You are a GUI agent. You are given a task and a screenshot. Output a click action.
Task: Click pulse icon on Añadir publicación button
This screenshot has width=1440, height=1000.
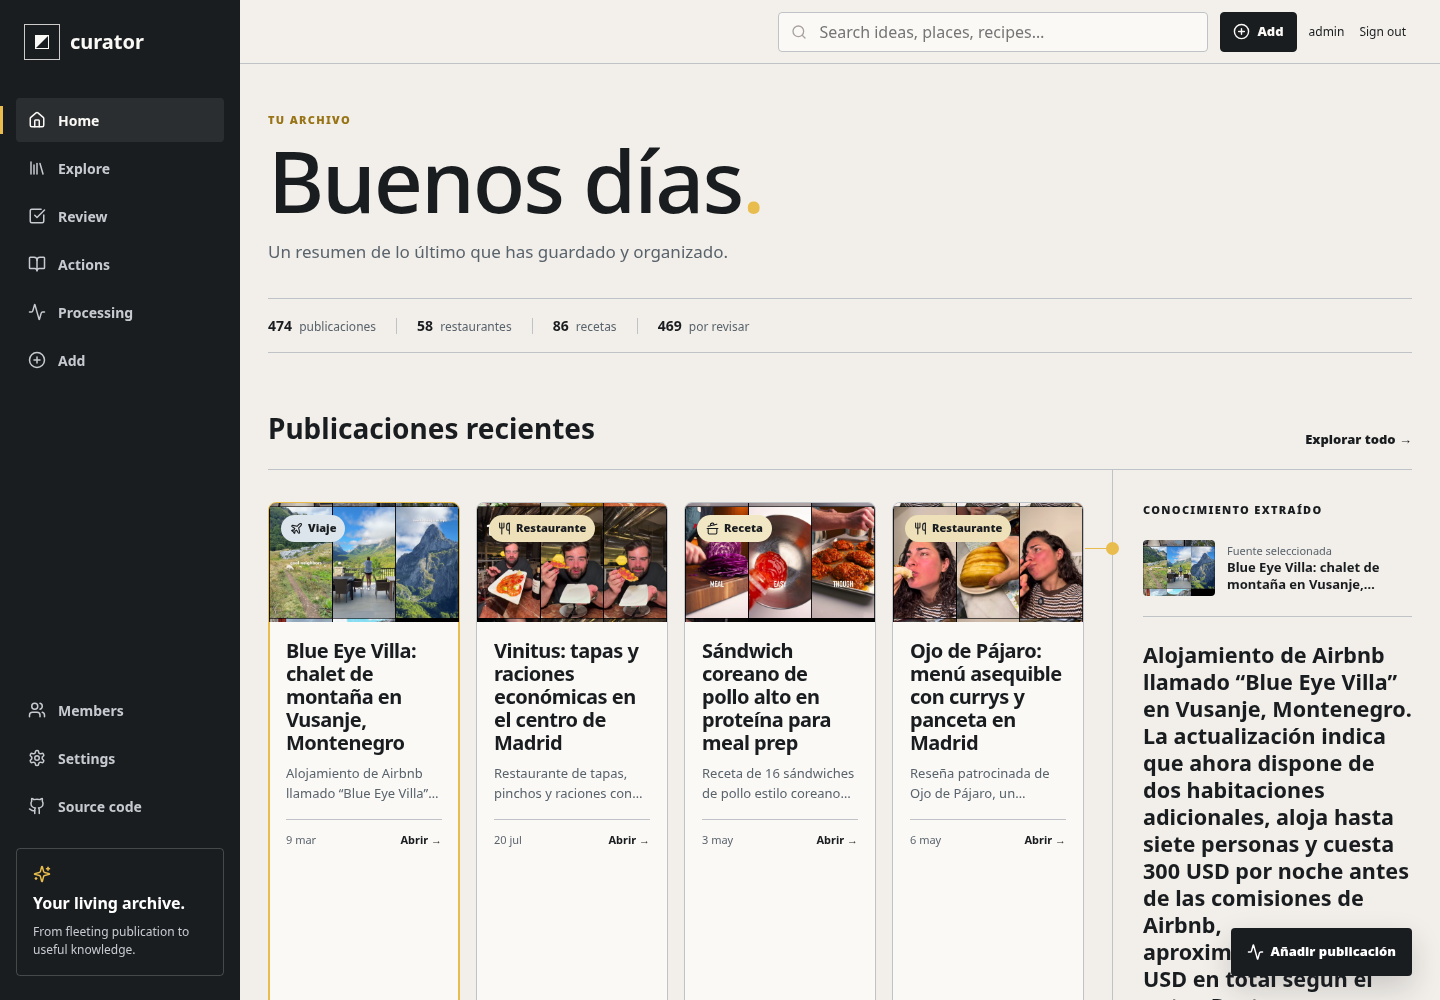click(x=1255, y=952)
